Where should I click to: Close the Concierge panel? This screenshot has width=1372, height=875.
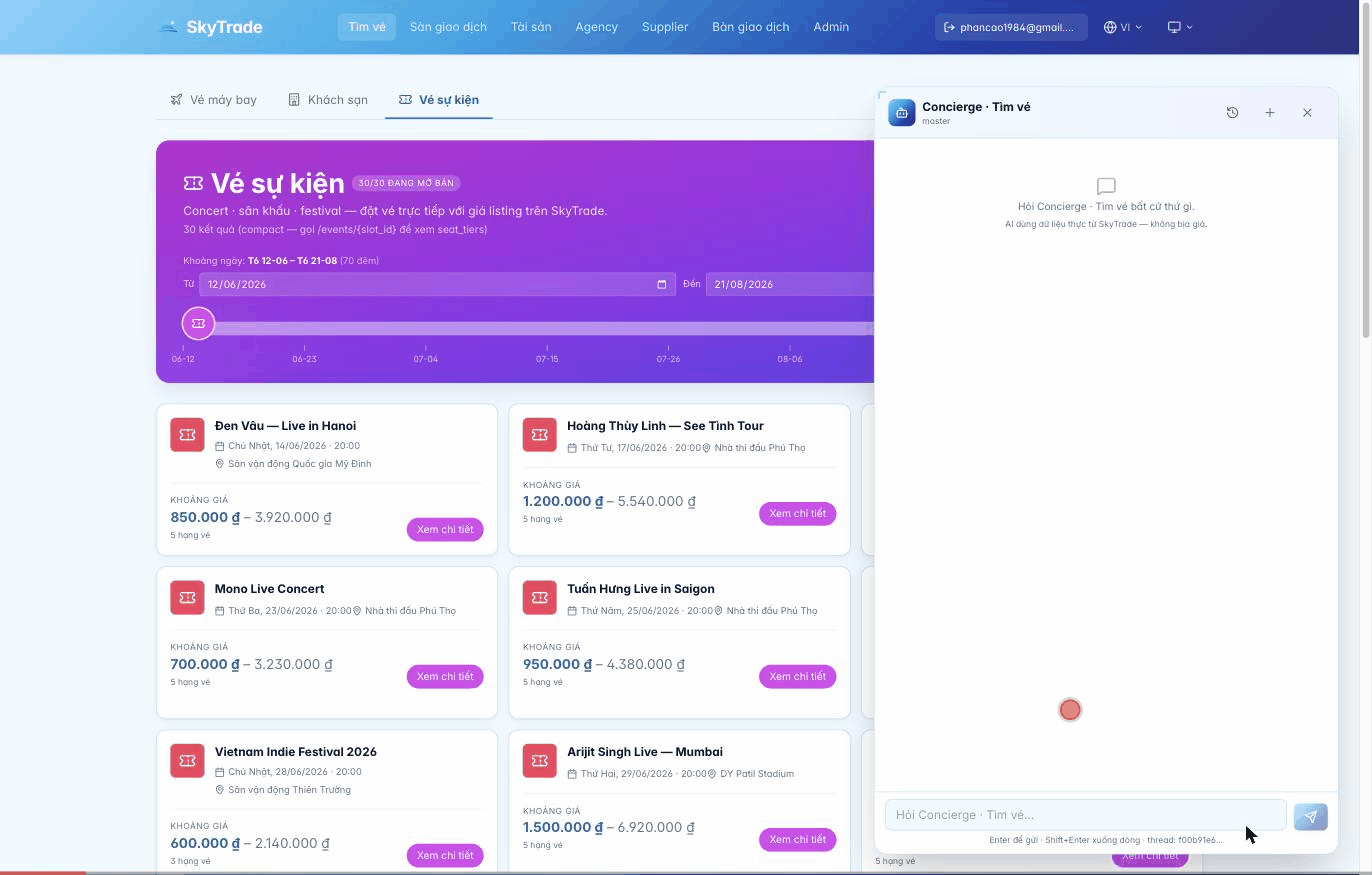pyautogui.click(x=1307, y=113)
